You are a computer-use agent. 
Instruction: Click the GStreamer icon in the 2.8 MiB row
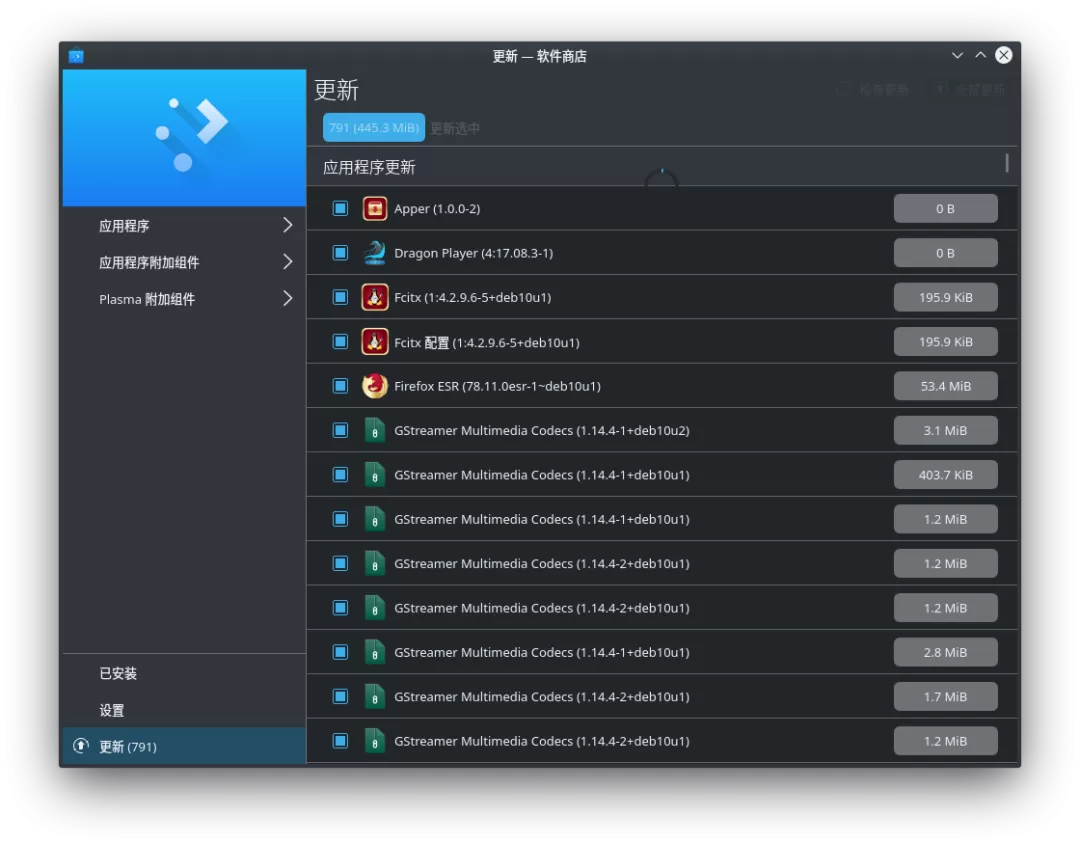click(x=375, y=652)
